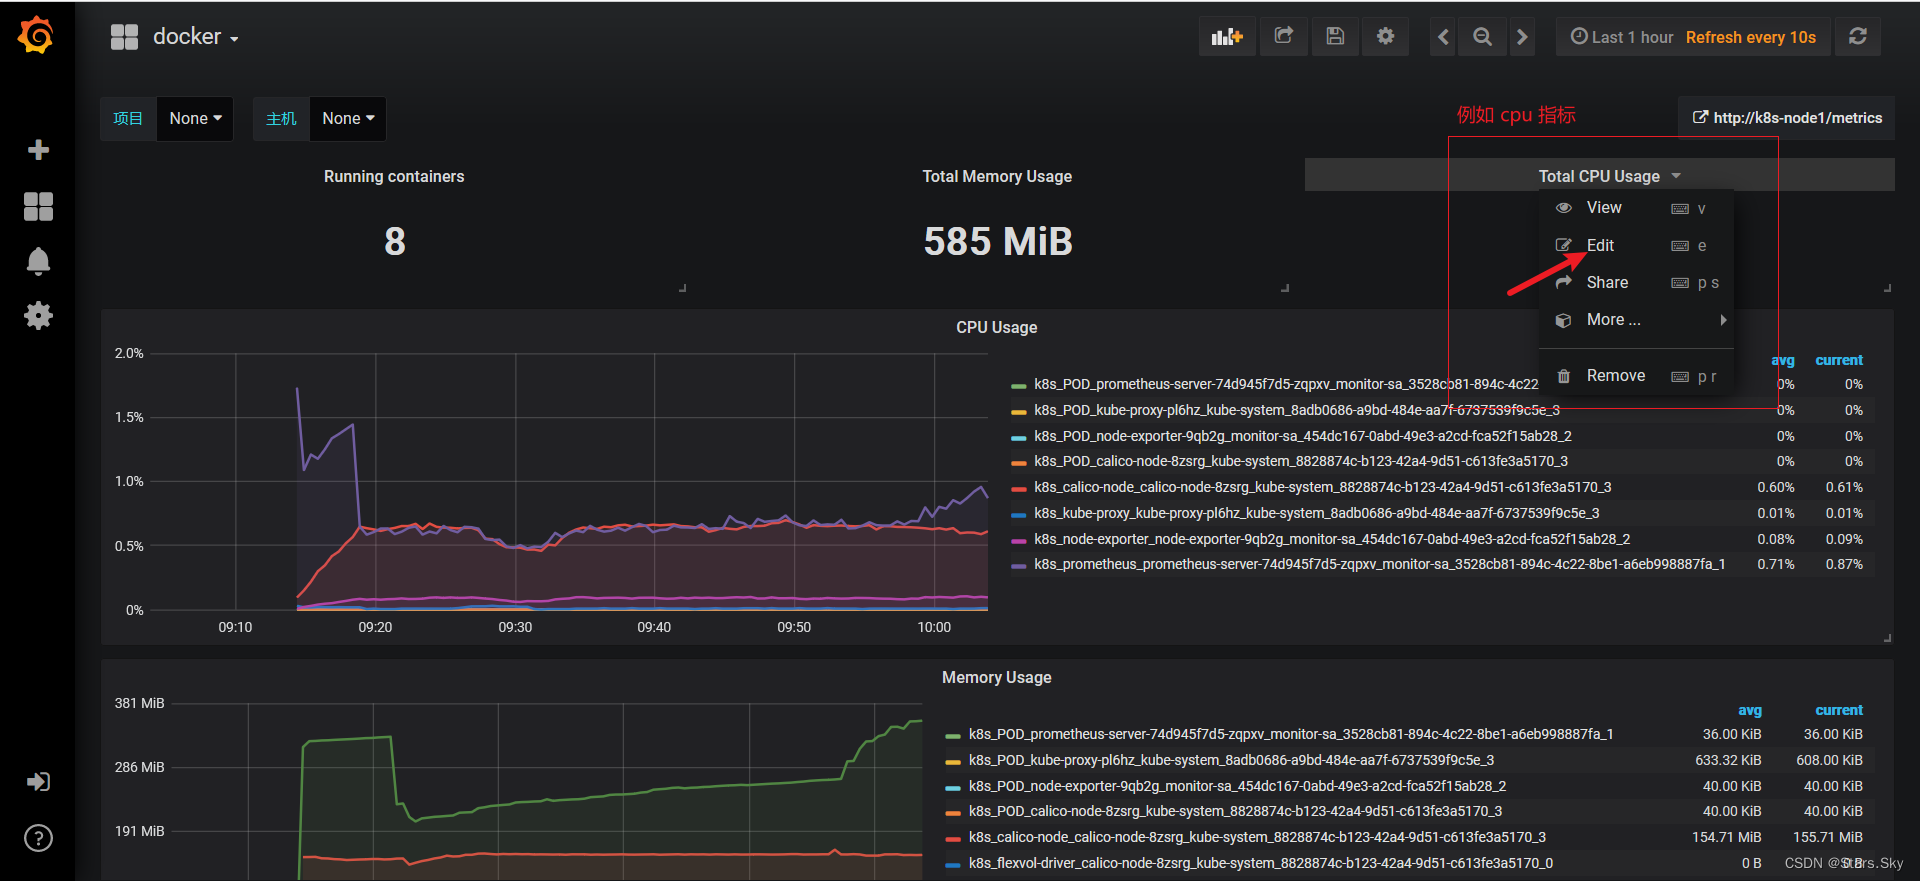This screenshot has height=881, width=1920.
Task: Sort Memory Usage legend by avg column
Action: (x=1750, y=710)
